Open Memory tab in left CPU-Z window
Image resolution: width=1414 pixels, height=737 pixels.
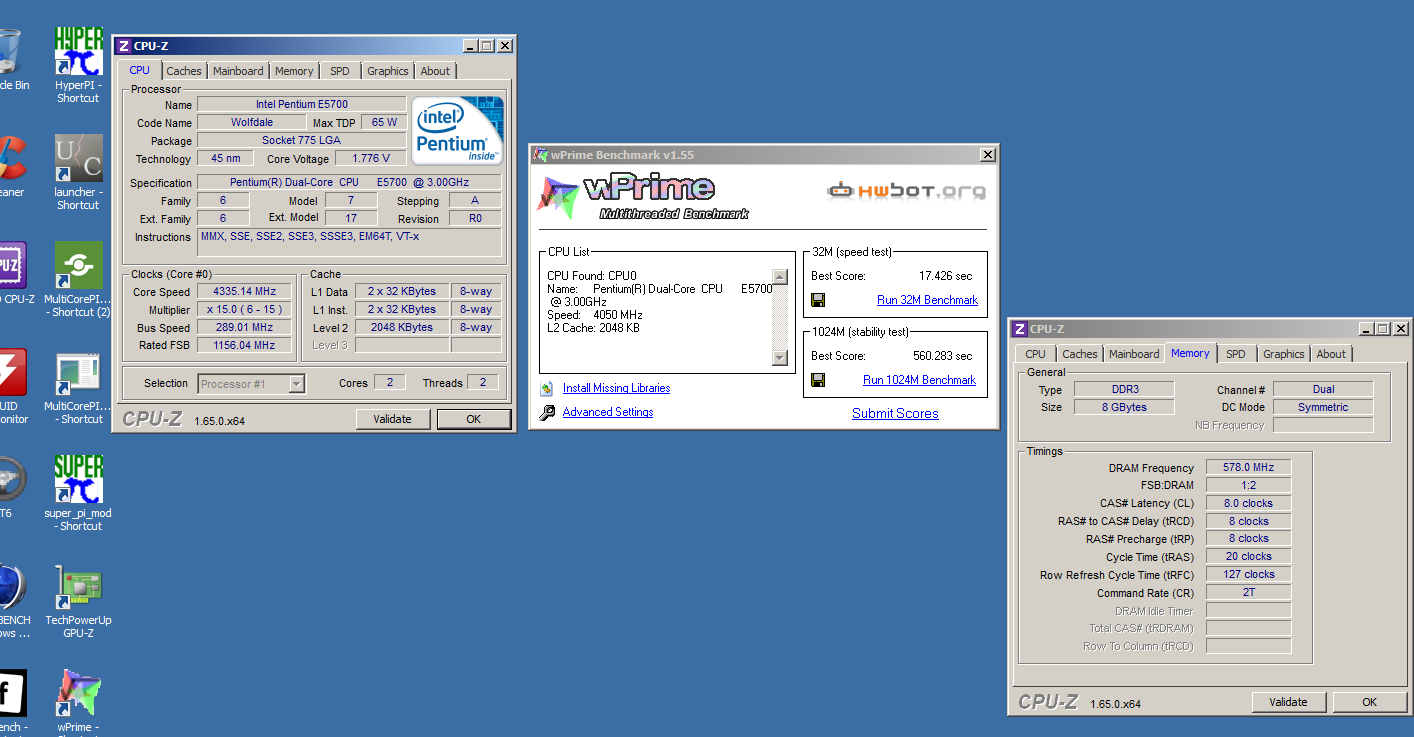294,71
